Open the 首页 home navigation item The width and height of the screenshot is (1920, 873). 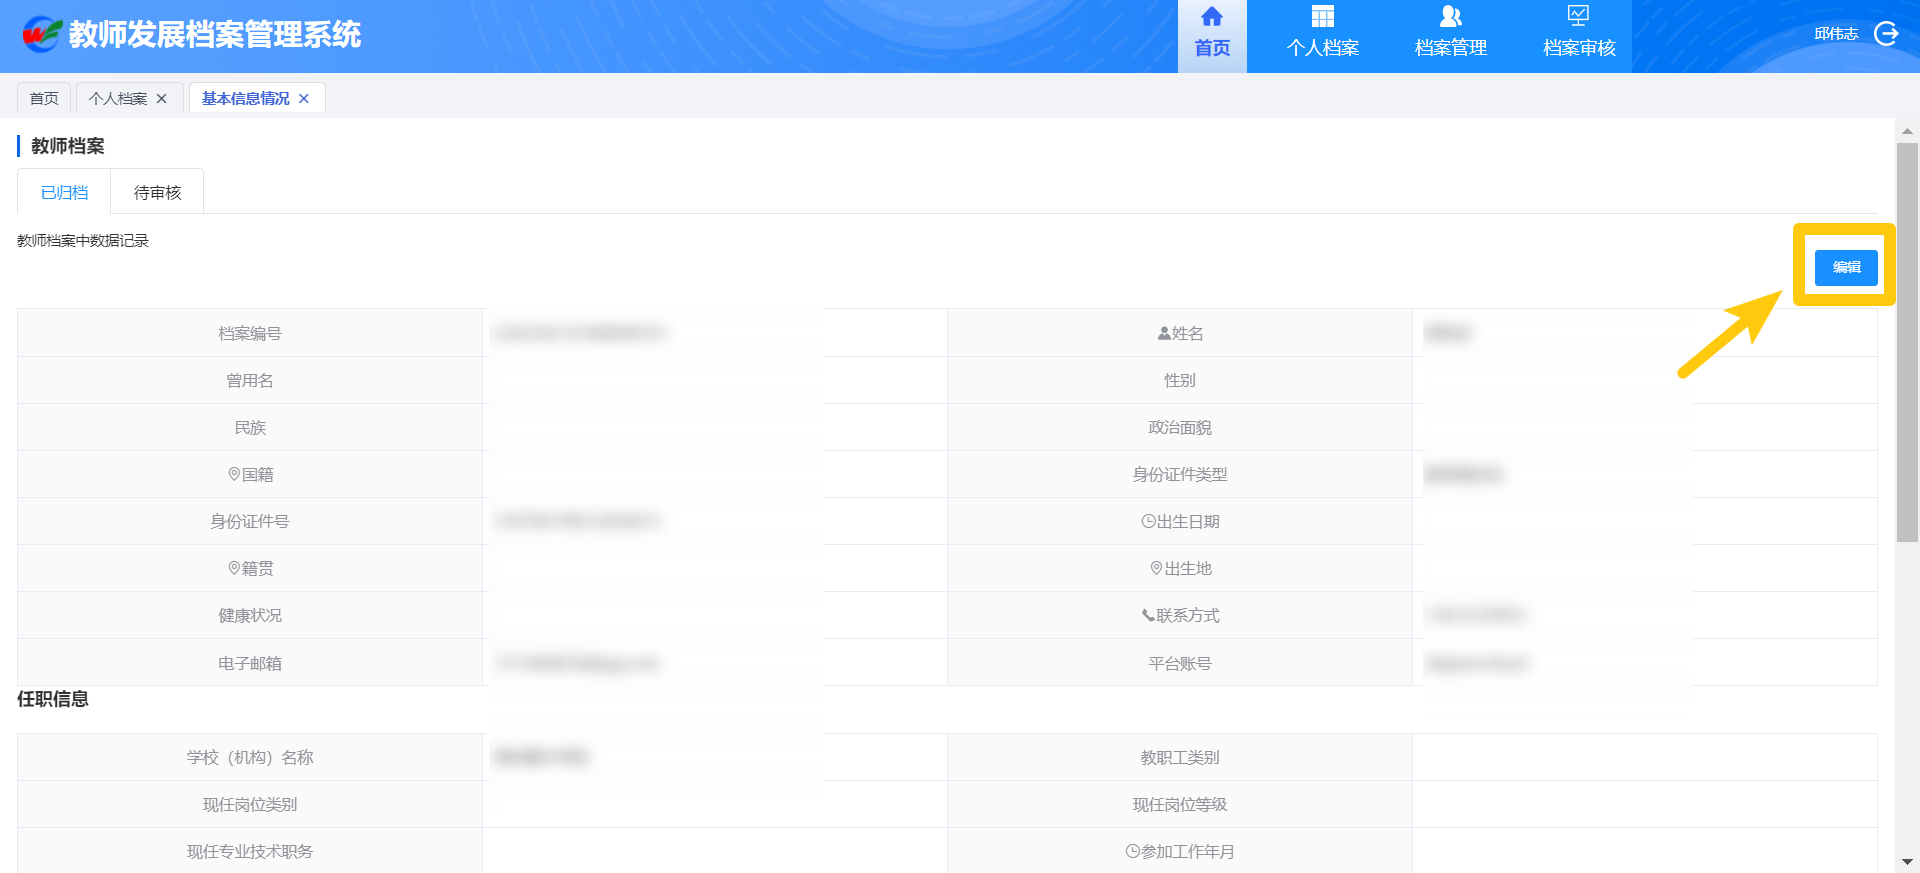(x=1212, y=36)
